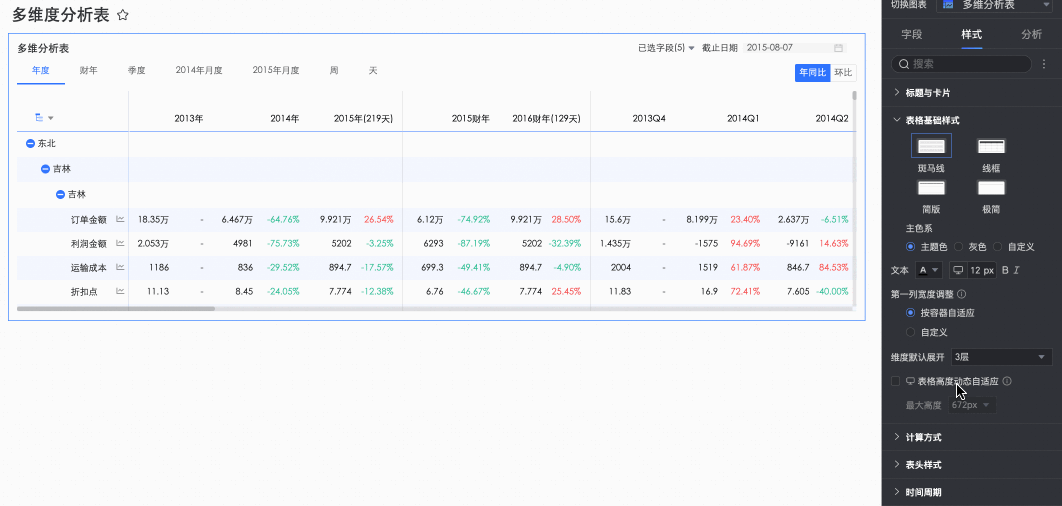1062x506 pixels.
Task: Open the calendar icon in 截止日期
Action: tap(838, 48)
